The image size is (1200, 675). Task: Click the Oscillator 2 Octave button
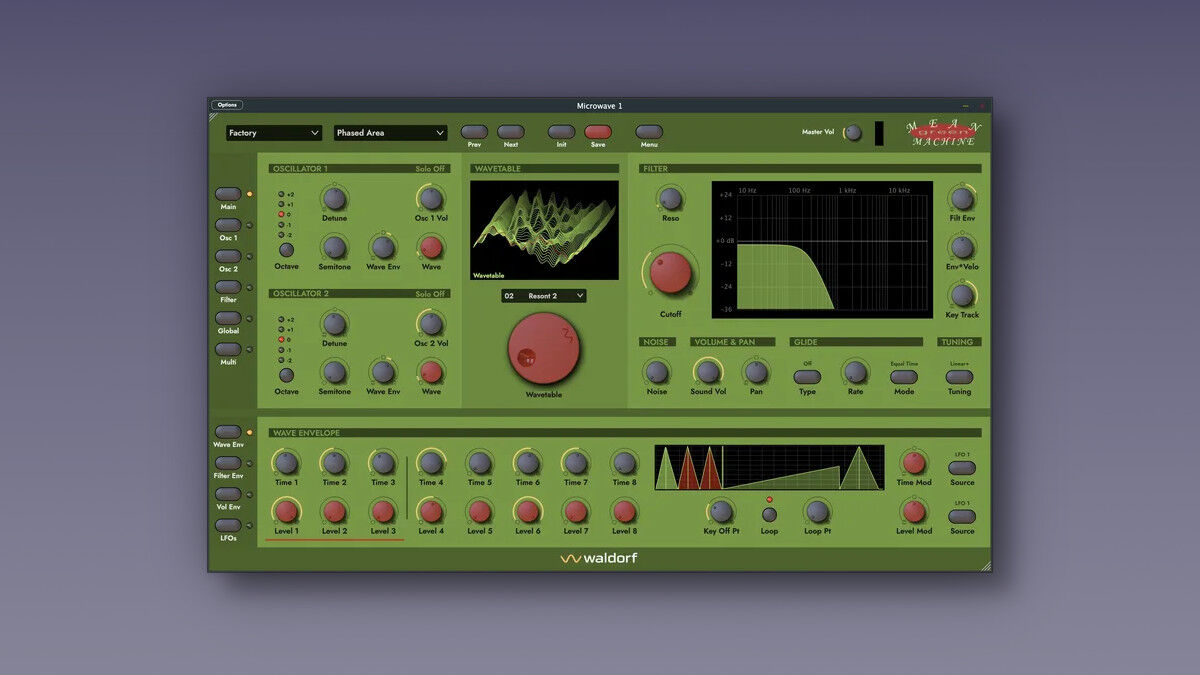[287, 375]
